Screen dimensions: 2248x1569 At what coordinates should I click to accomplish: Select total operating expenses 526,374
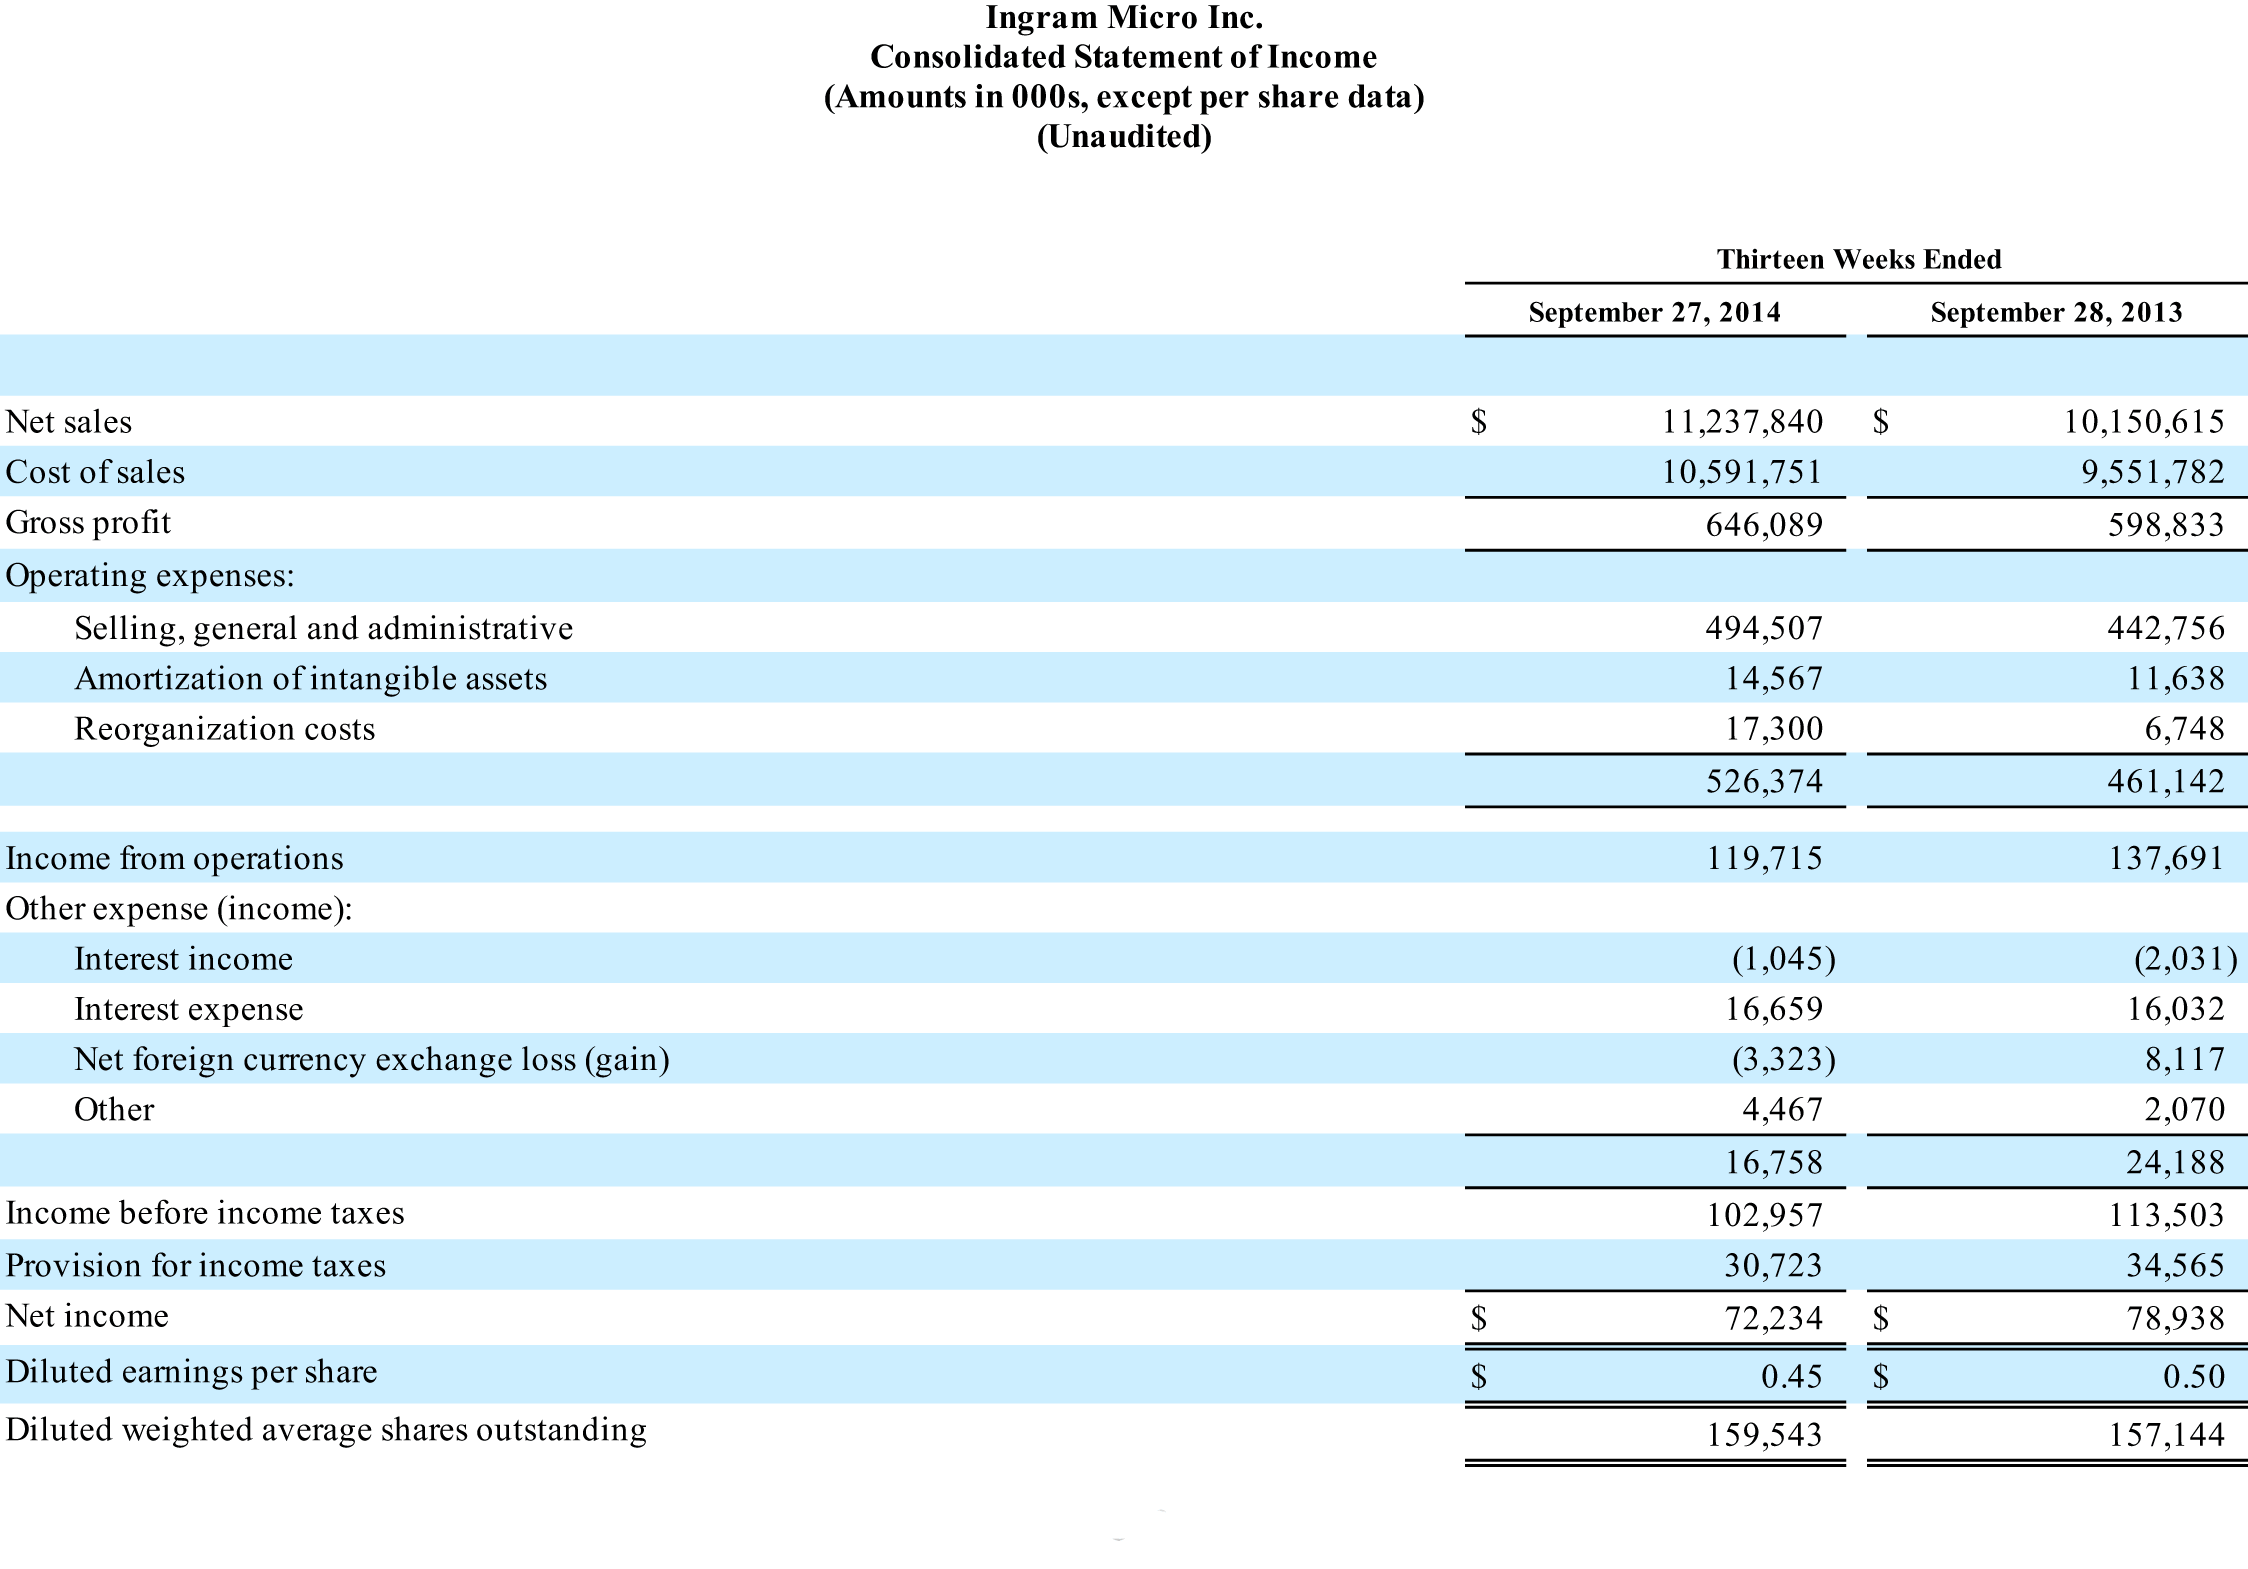point(1765,781)
